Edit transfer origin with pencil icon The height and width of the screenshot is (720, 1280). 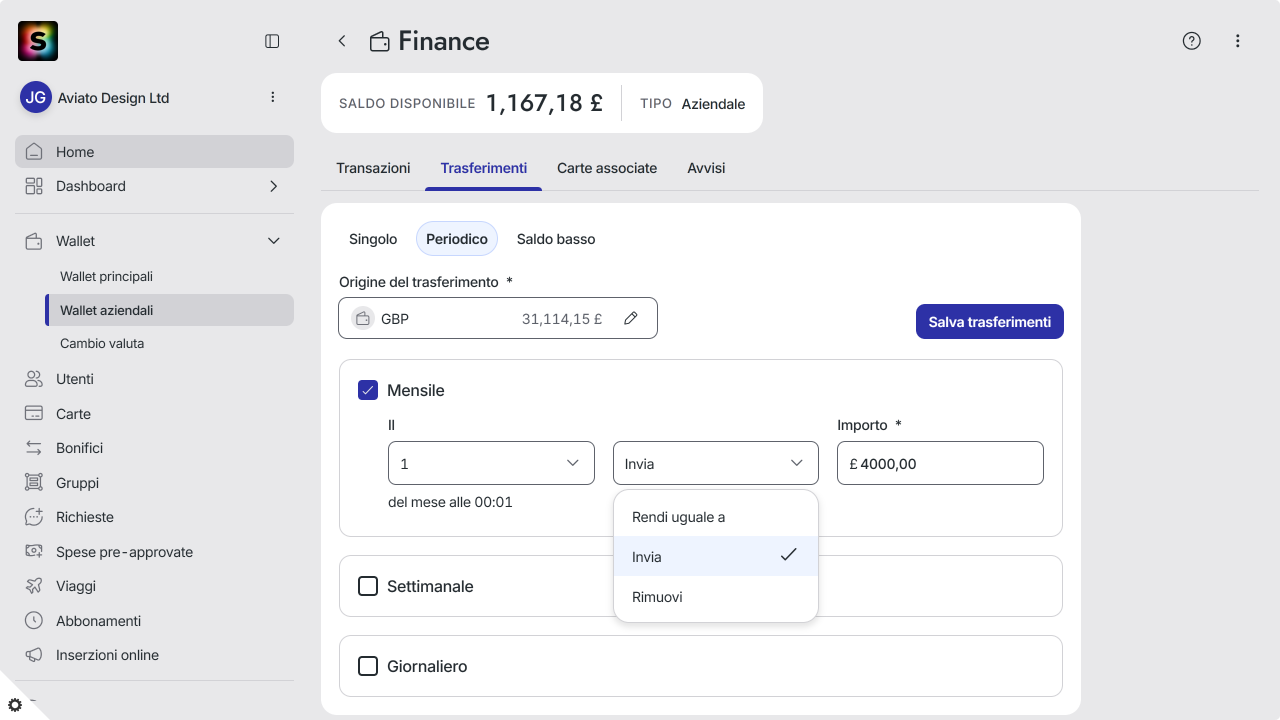pyautogui.click(x=631, y=319)
